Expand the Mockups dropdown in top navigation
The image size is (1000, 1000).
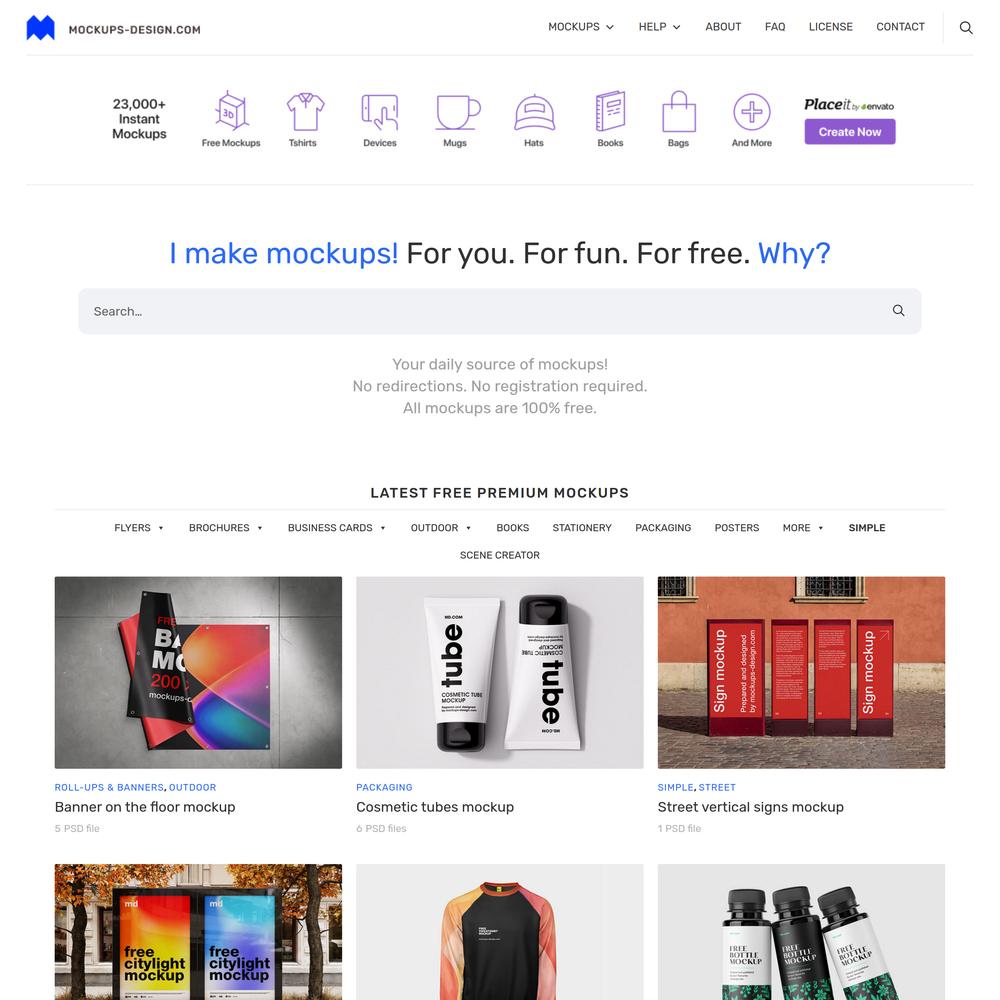(580, 27)
